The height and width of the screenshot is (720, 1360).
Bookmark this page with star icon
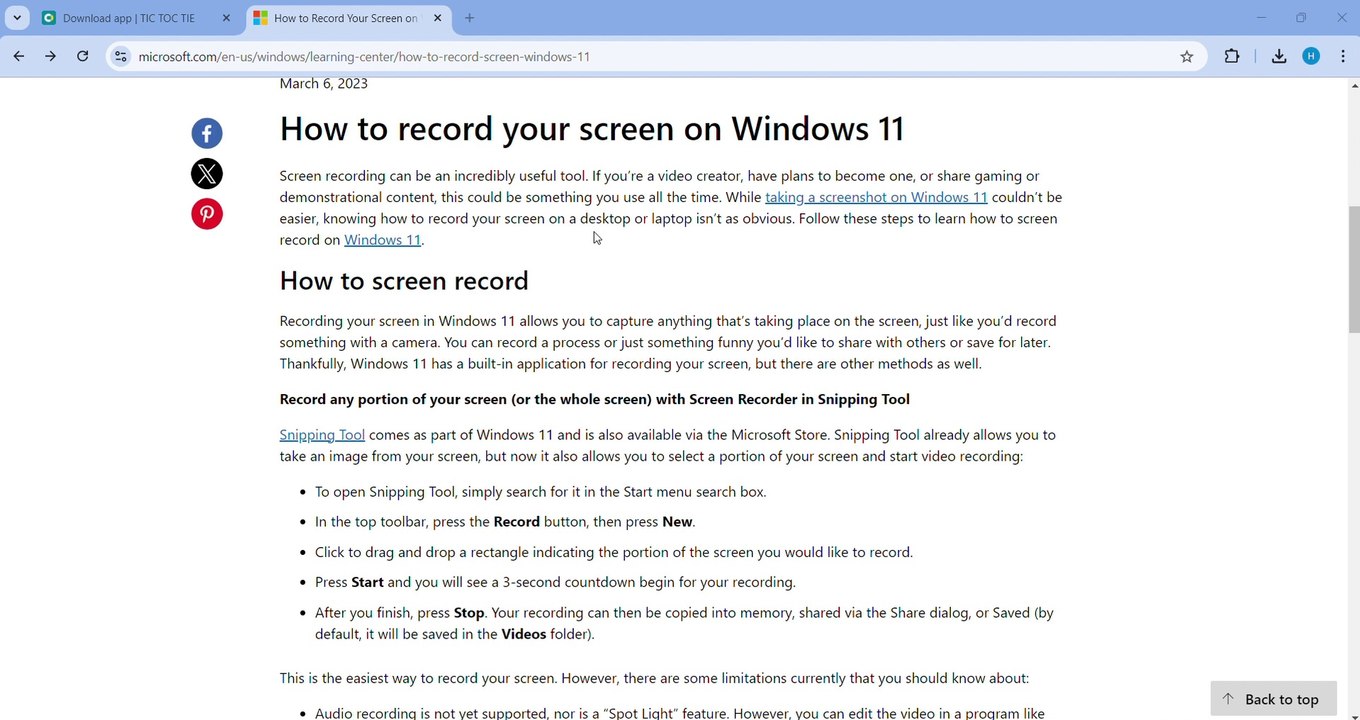[x=1187, y=57]
